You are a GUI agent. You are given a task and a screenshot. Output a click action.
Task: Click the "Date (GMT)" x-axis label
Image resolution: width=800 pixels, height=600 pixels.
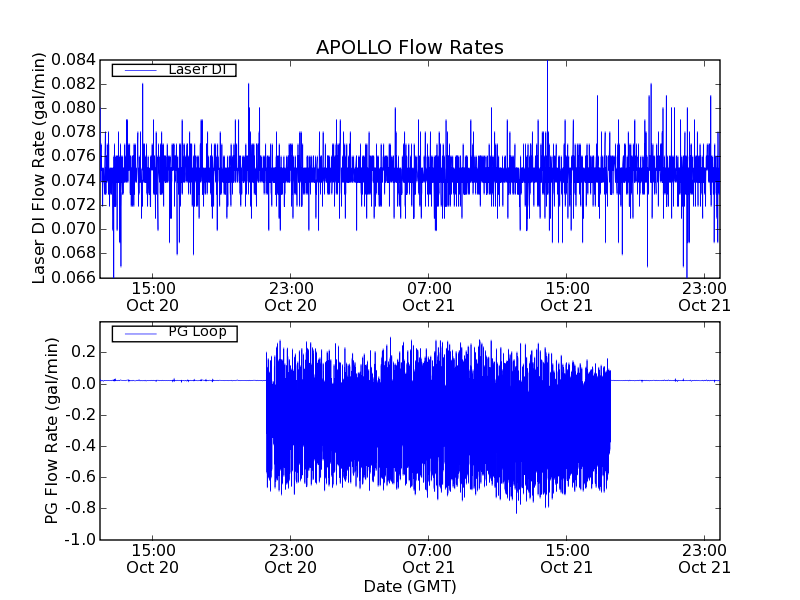(410, 586)
